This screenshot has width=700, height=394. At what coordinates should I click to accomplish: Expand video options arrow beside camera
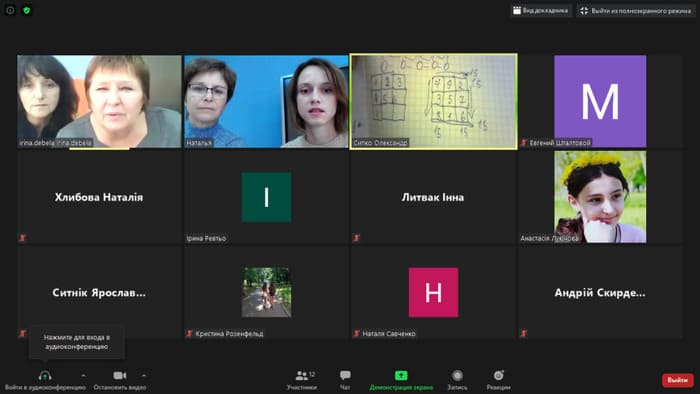144,376
